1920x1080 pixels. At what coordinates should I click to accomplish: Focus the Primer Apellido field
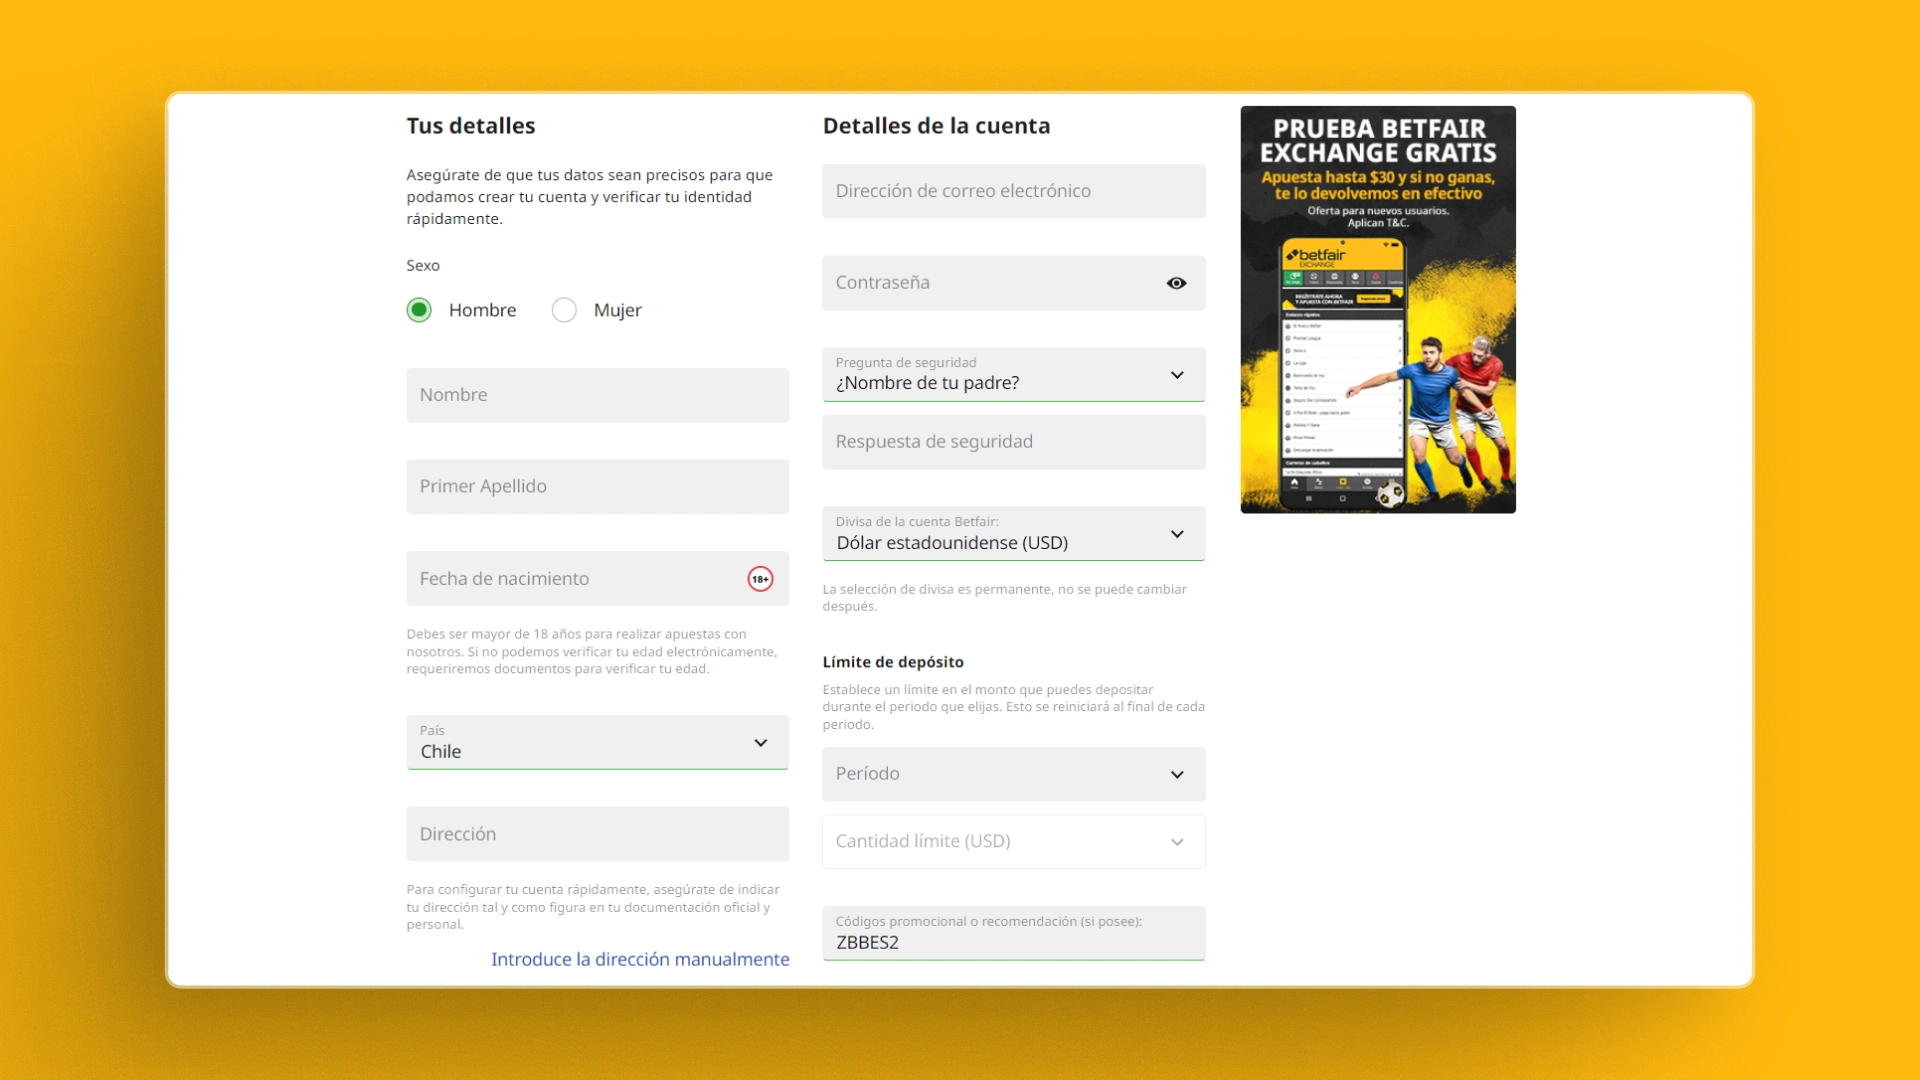[597, 487]
